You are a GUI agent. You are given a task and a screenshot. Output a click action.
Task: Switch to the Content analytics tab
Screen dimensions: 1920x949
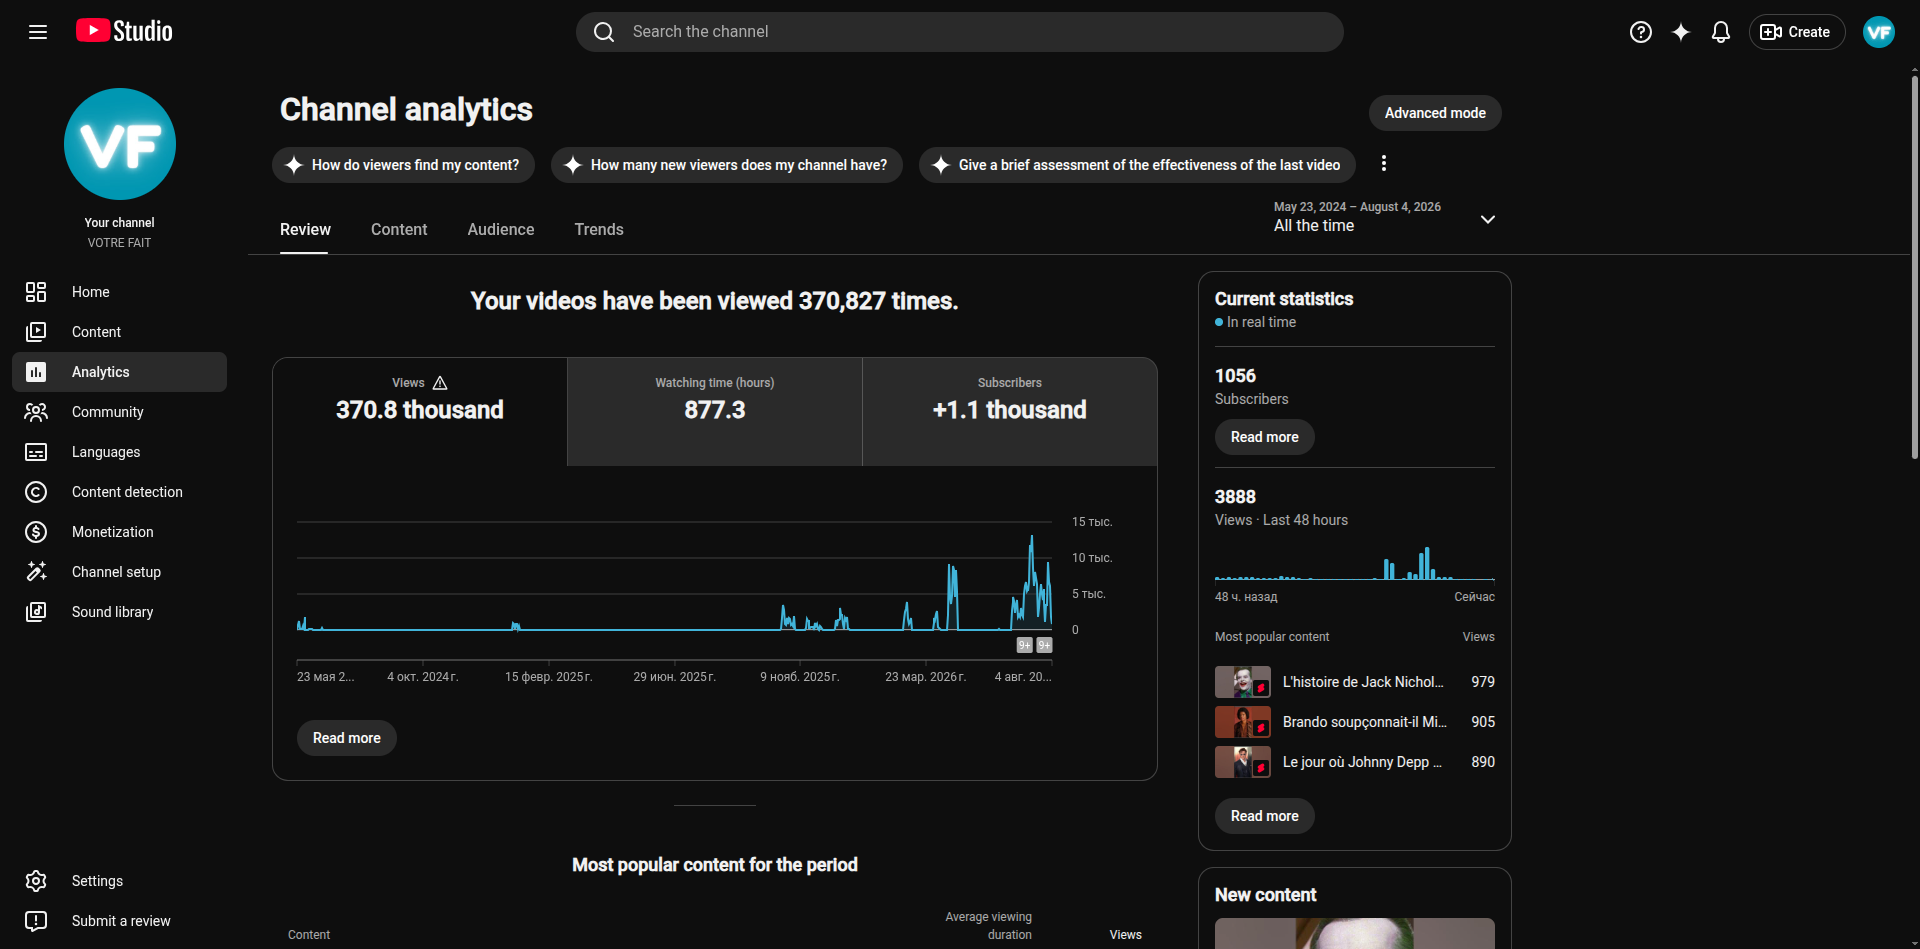[399, 230]
